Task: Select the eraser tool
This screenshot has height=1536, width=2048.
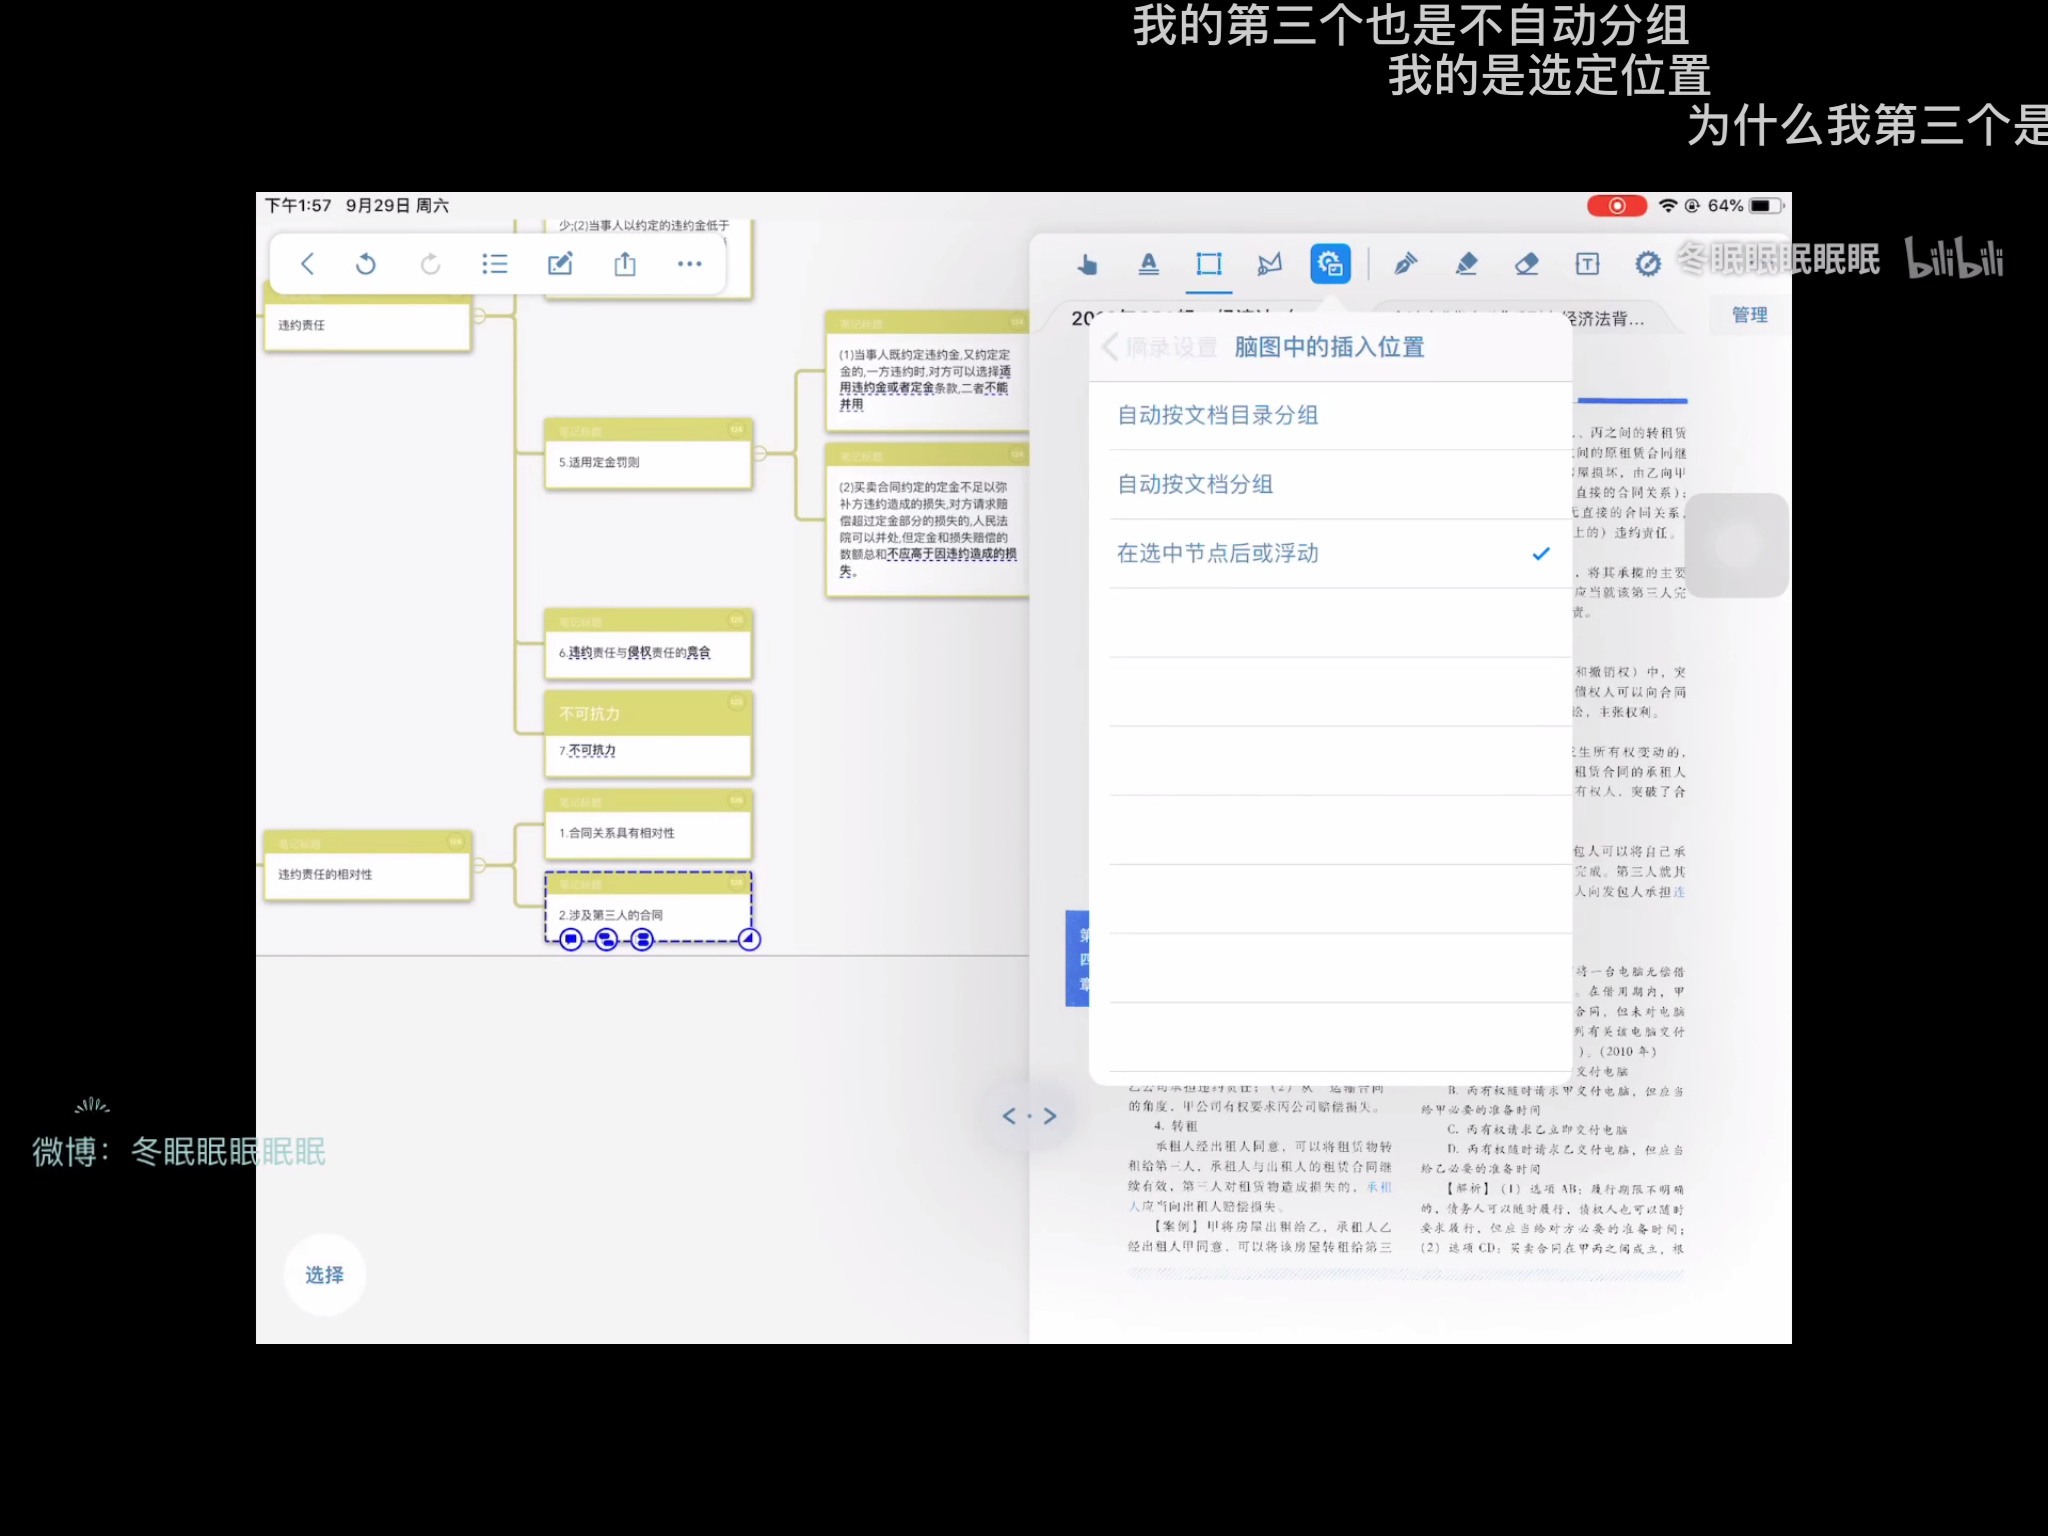Action: (1526, 264)
